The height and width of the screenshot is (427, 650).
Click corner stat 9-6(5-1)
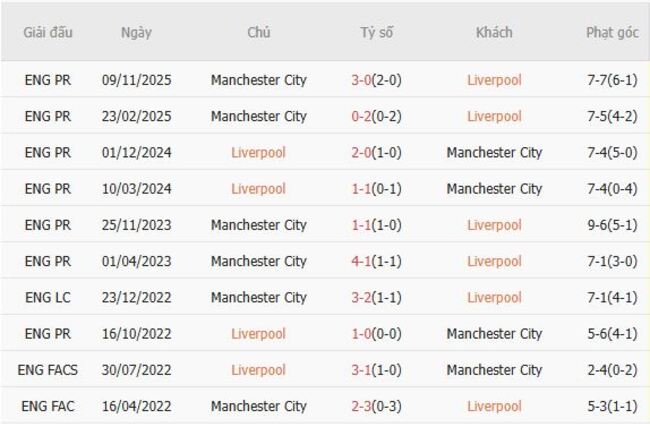click(x=612, y=225)
